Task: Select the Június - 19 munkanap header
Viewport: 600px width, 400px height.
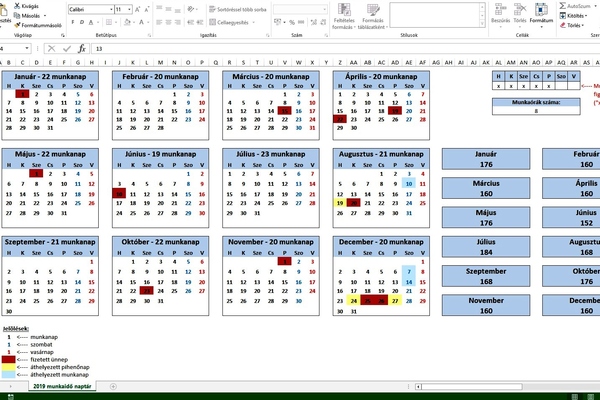Action: pos(160,154)
